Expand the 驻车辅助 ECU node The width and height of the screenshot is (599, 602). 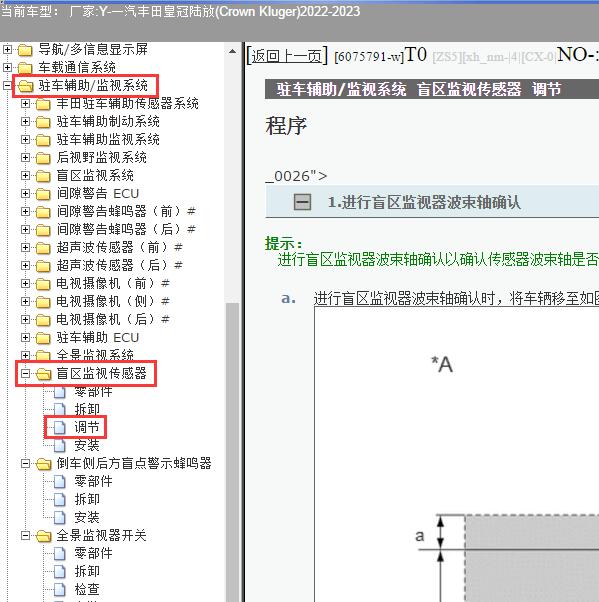point(25,337)
